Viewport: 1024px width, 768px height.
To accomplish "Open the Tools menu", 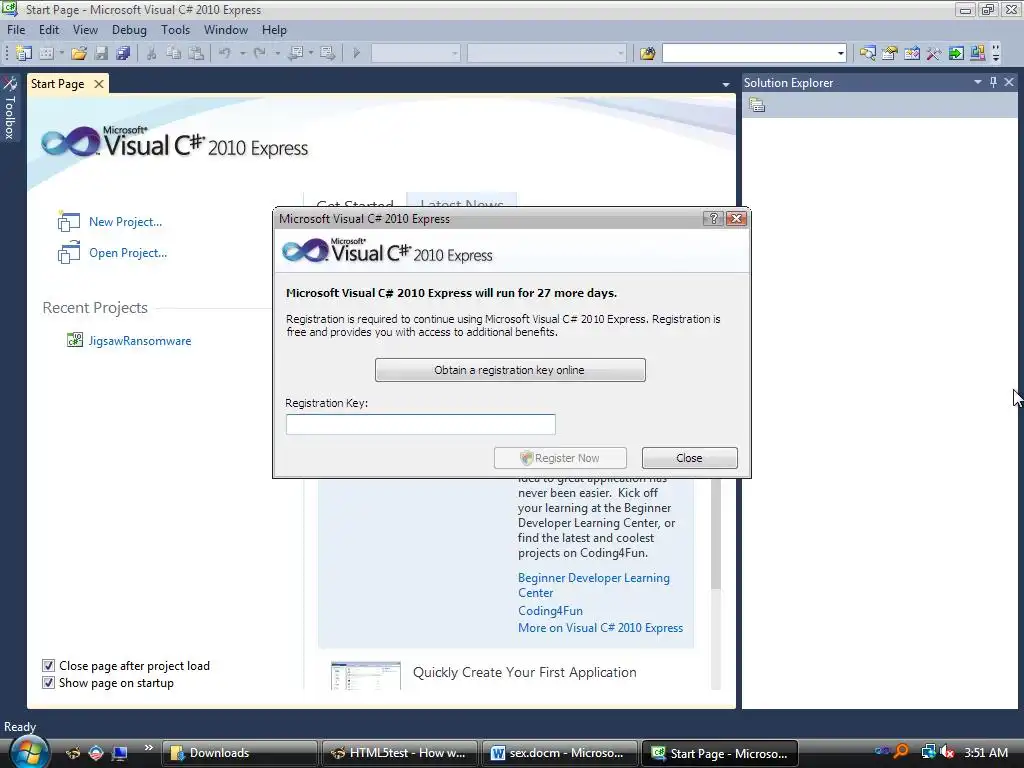I will pyautogui.click(x=175, y=29).
